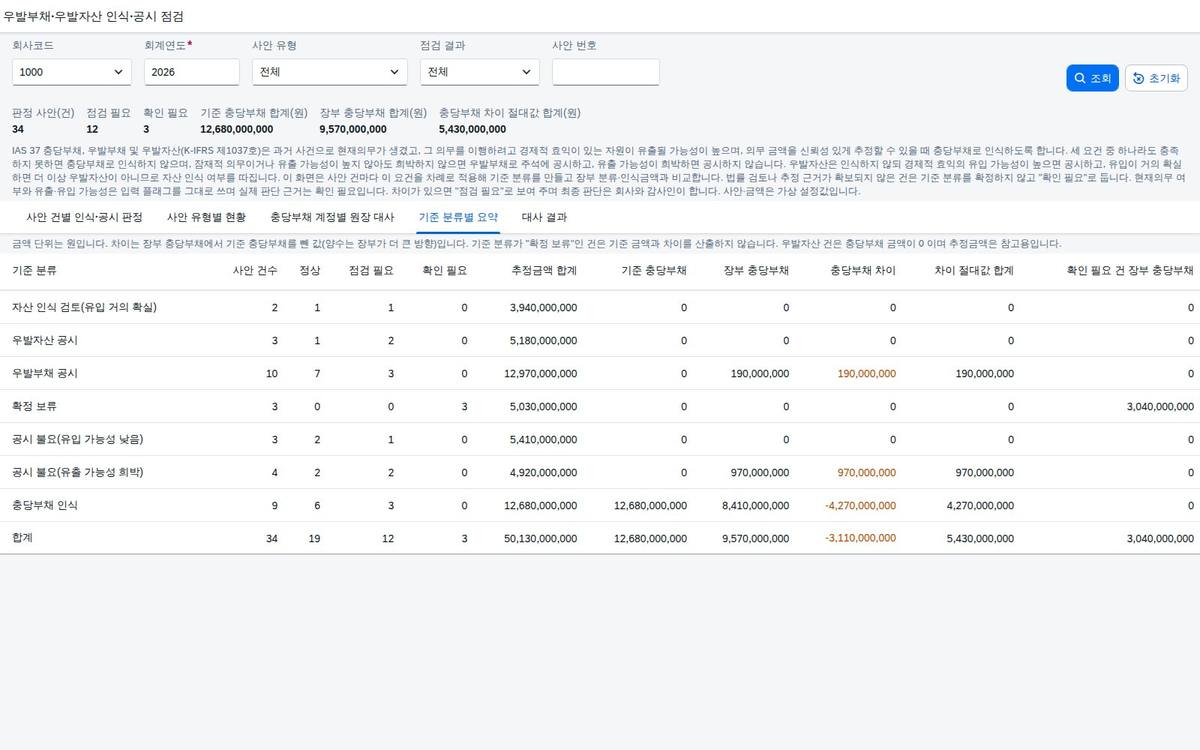Click the 차이 절댓값 합계 column header
Screen dimensions: 1200x750
point(974,270)
